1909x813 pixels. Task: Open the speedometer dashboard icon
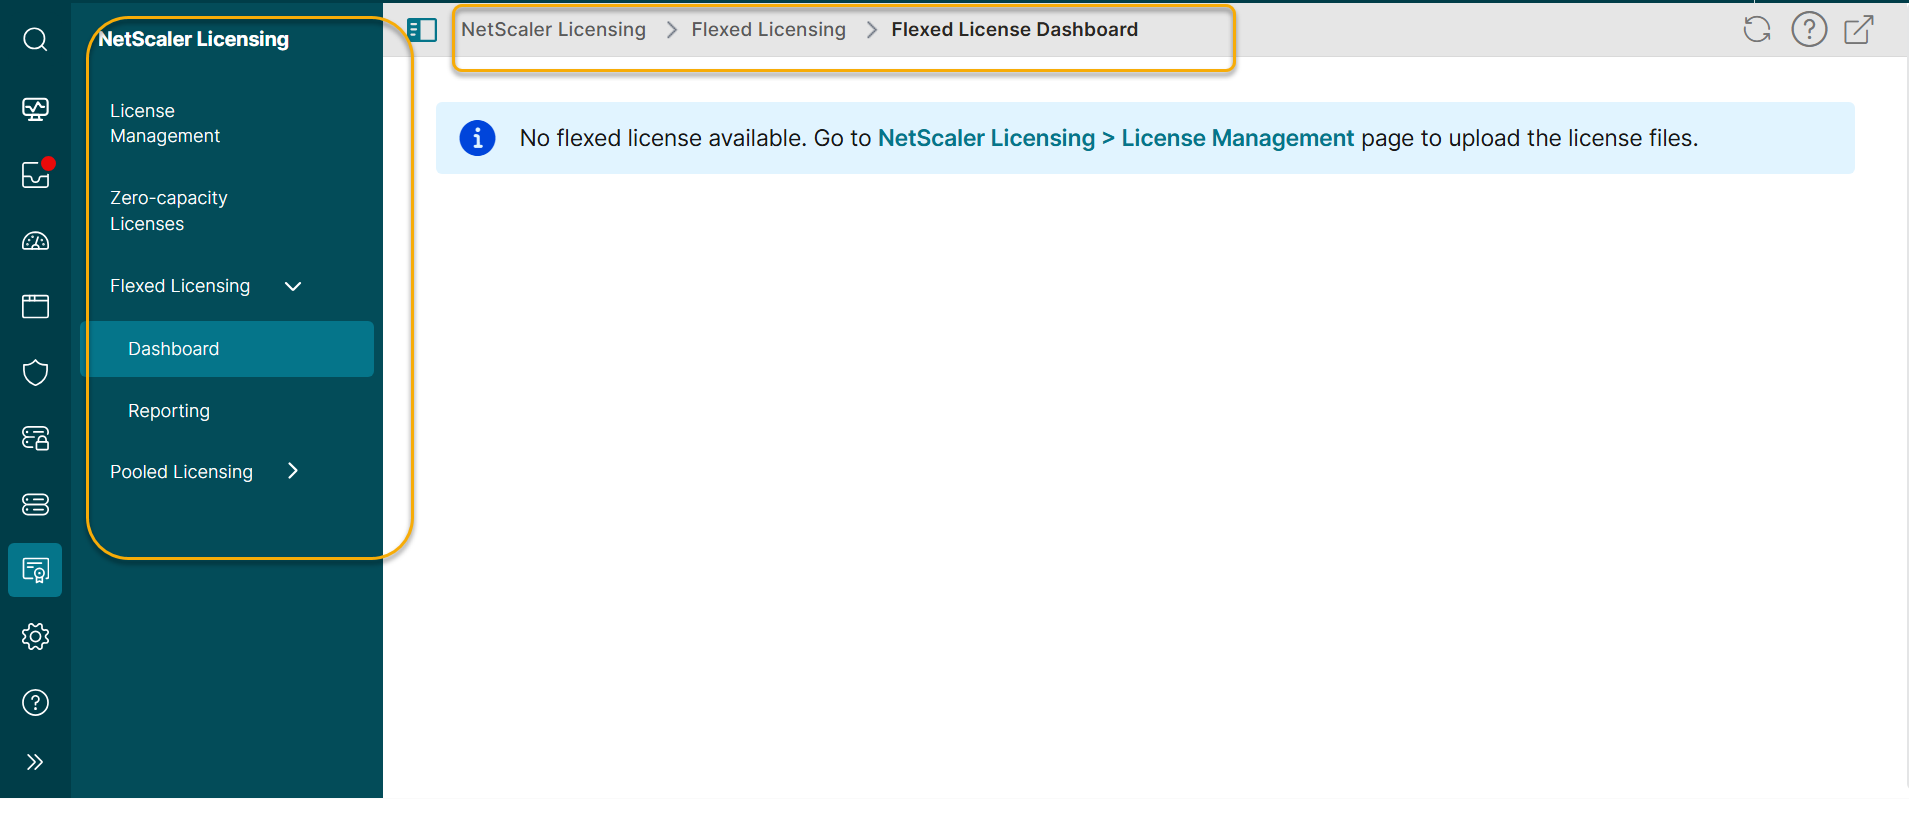click(x=35, y=241)
